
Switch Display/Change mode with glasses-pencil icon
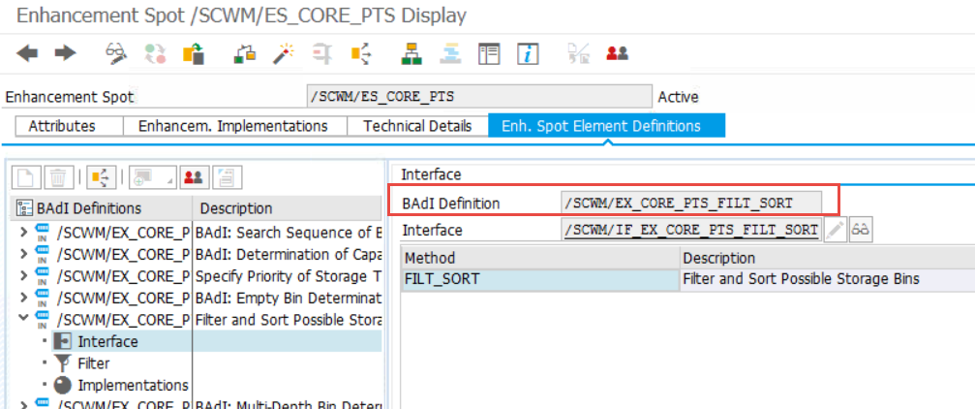(116, 54)
